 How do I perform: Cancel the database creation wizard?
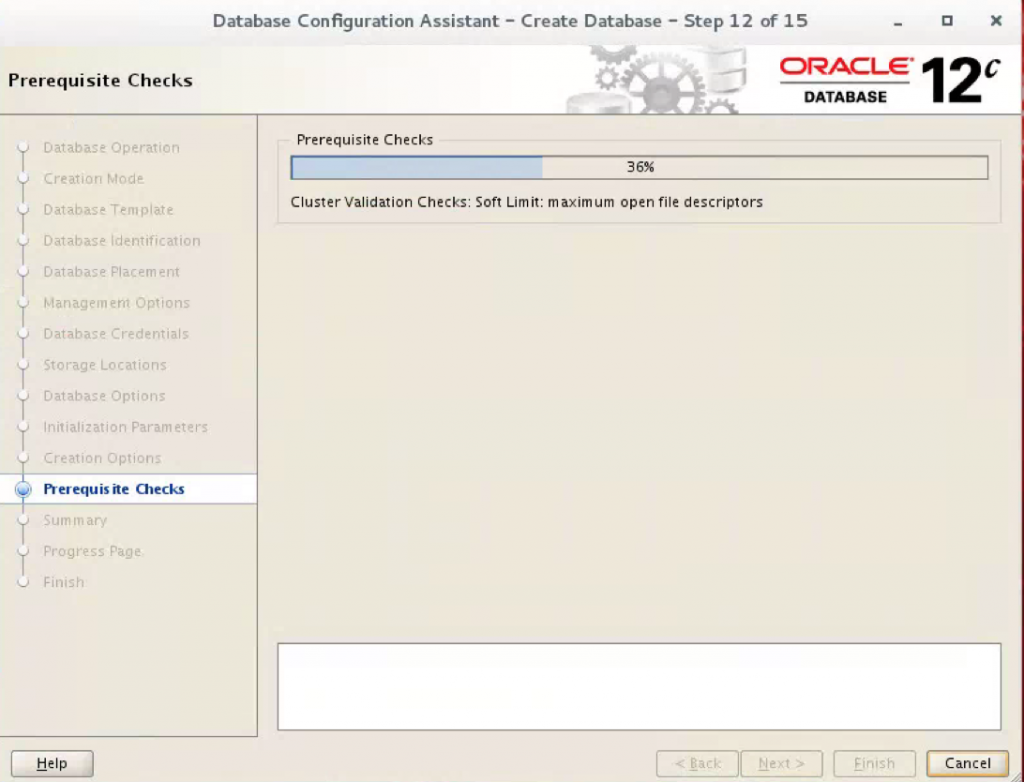[967, 764]
